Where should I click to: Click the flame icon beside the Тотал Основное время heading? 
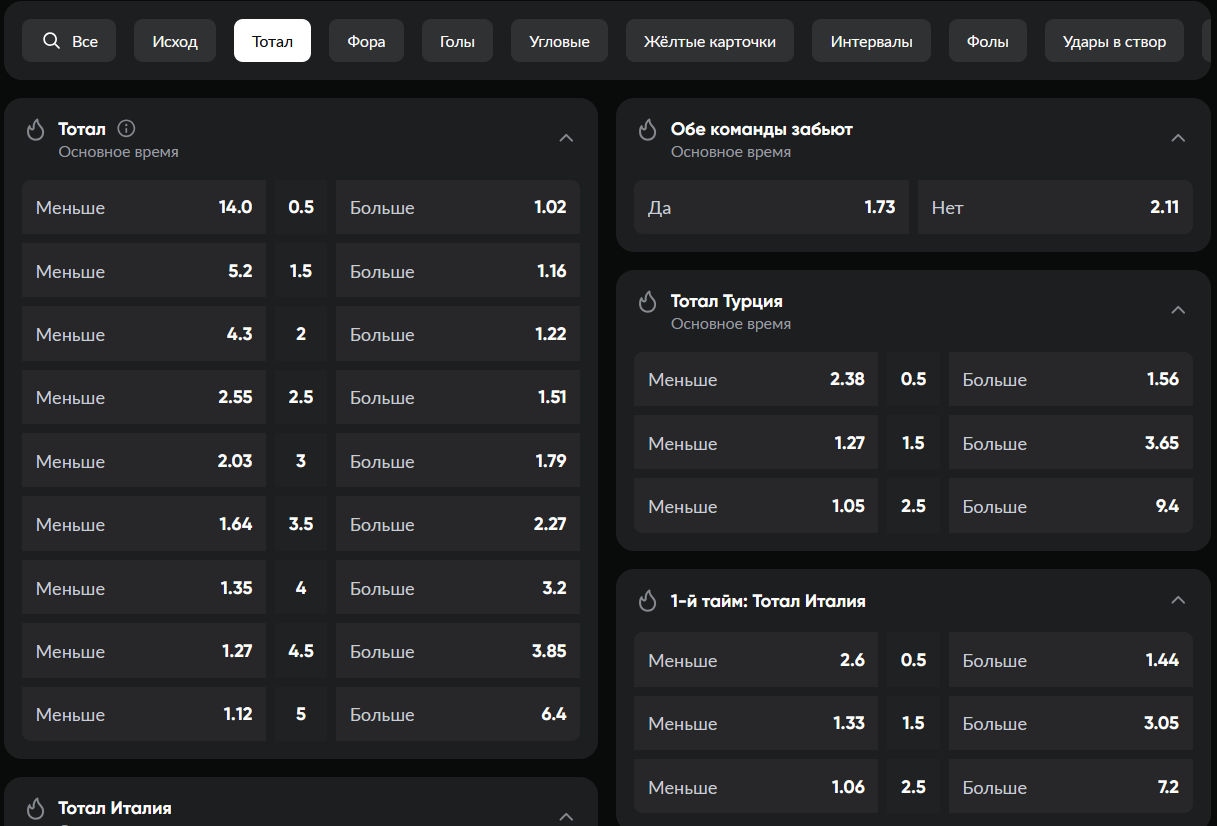click(x=36, y=130)
